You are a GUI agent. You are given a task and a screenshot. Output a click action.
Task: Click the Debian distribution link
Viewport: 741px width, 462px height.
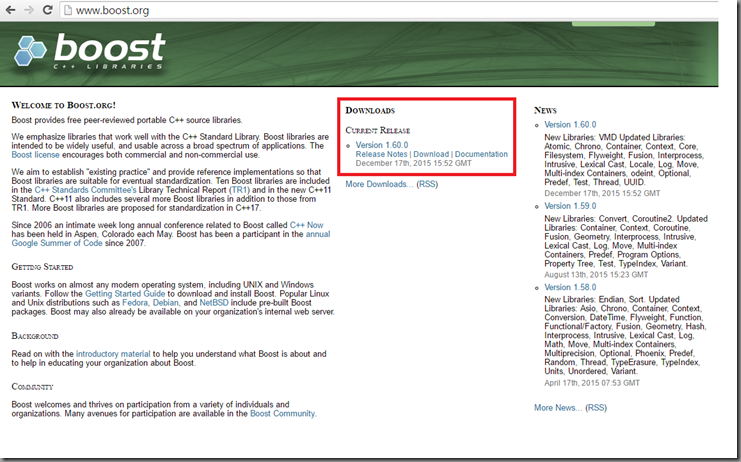tap(165, 303)
